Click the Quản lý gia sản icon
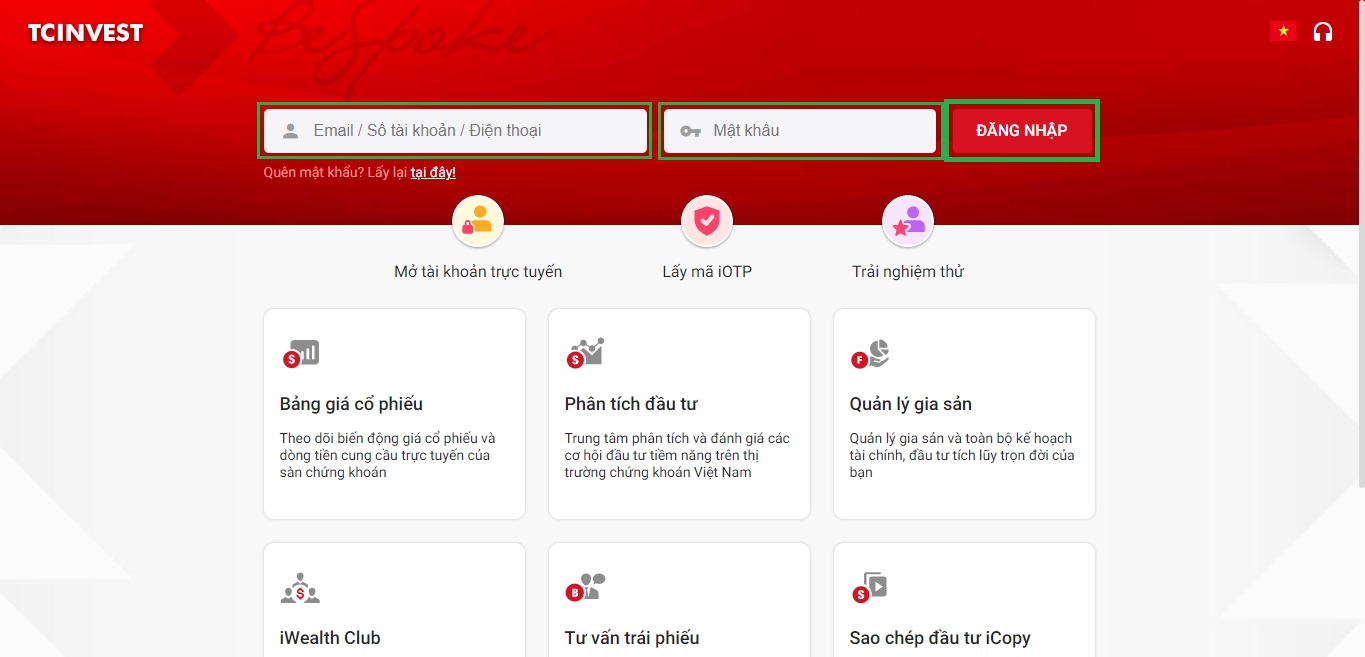The width and height of the screenshot is (1365, 657). [871, 354]
